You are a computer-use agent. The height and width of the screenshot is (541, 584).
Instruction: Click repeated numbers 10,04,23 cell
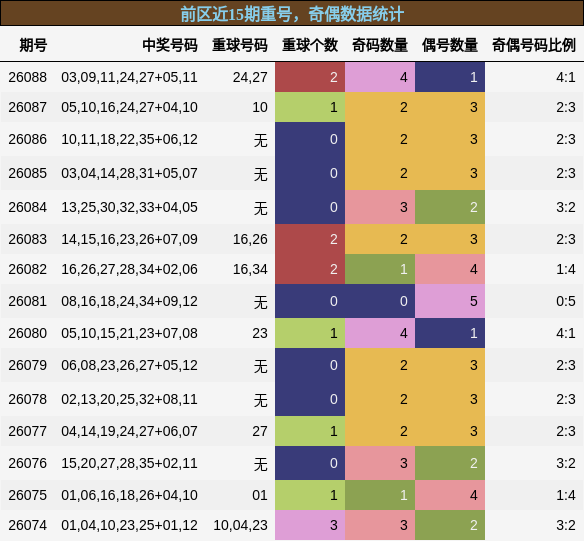pos(240,525)
